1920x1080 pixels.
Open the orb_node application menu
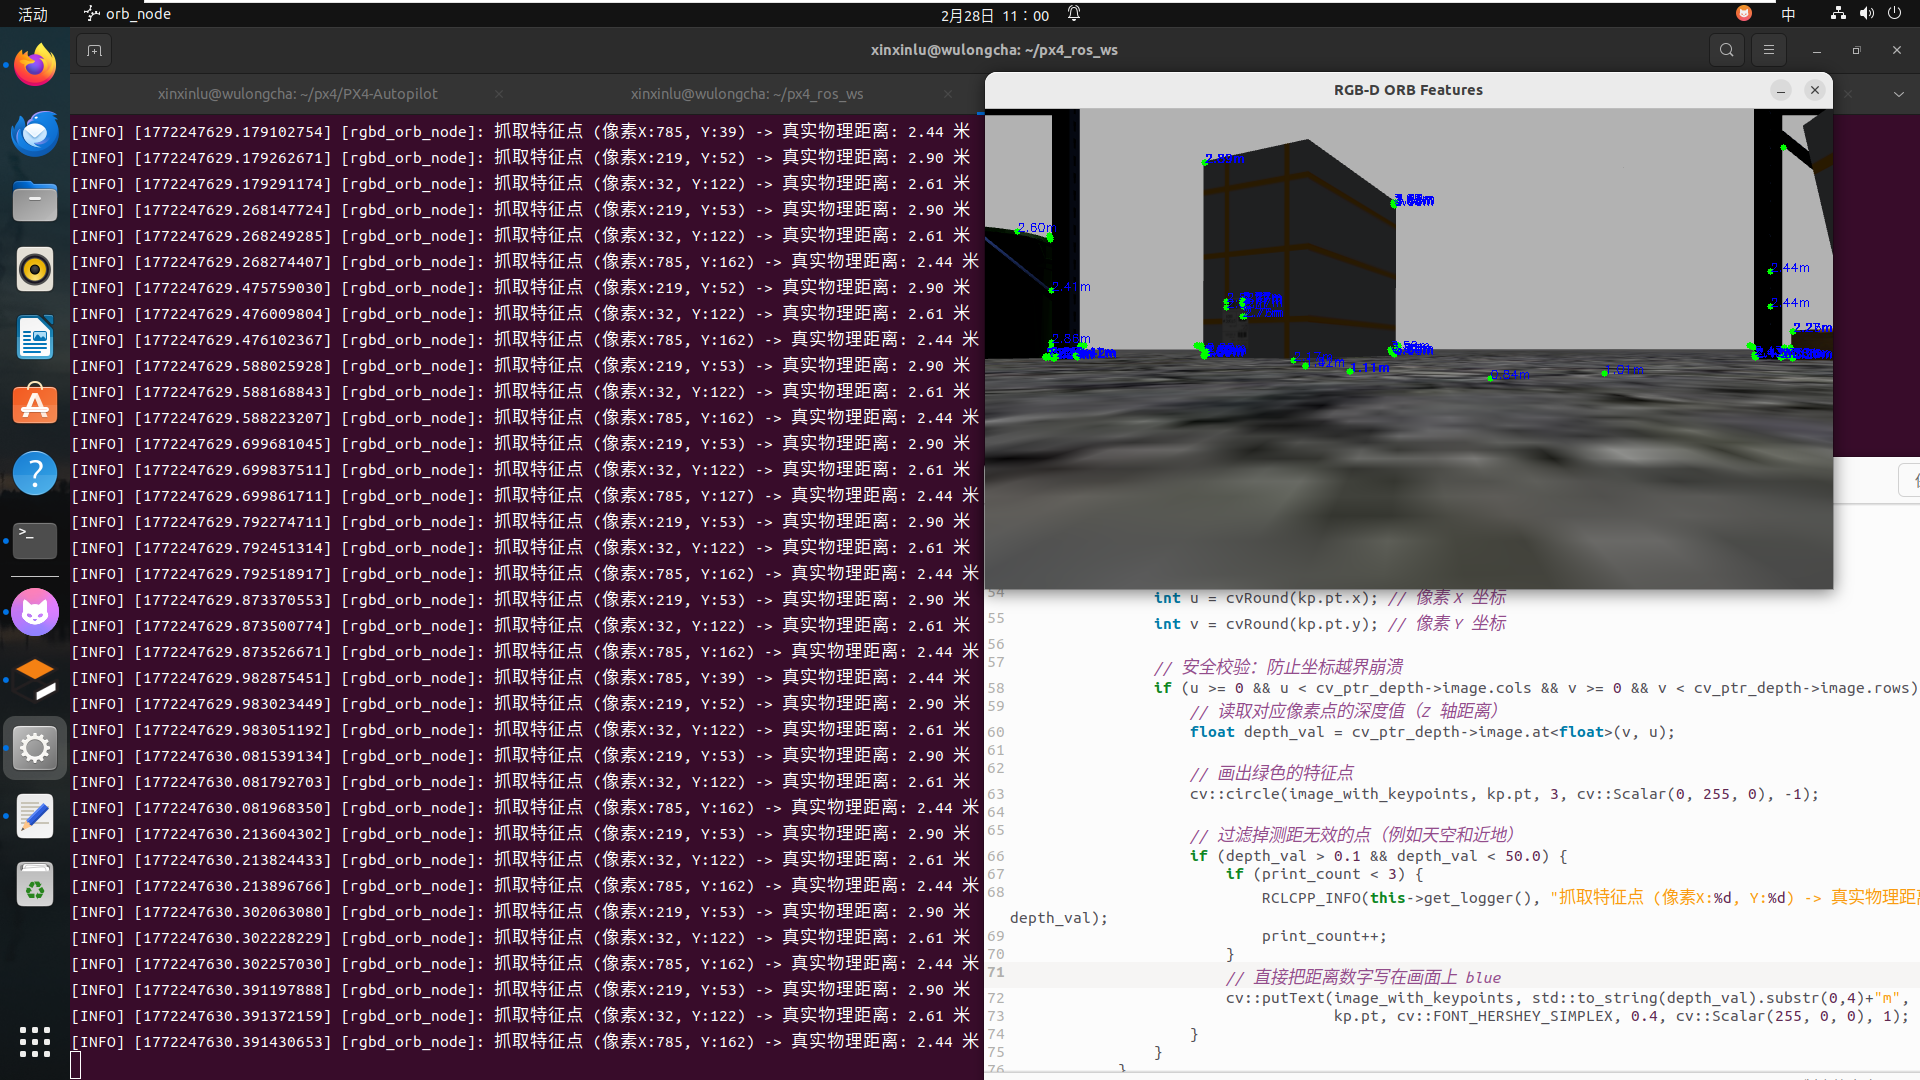point(128,14)
